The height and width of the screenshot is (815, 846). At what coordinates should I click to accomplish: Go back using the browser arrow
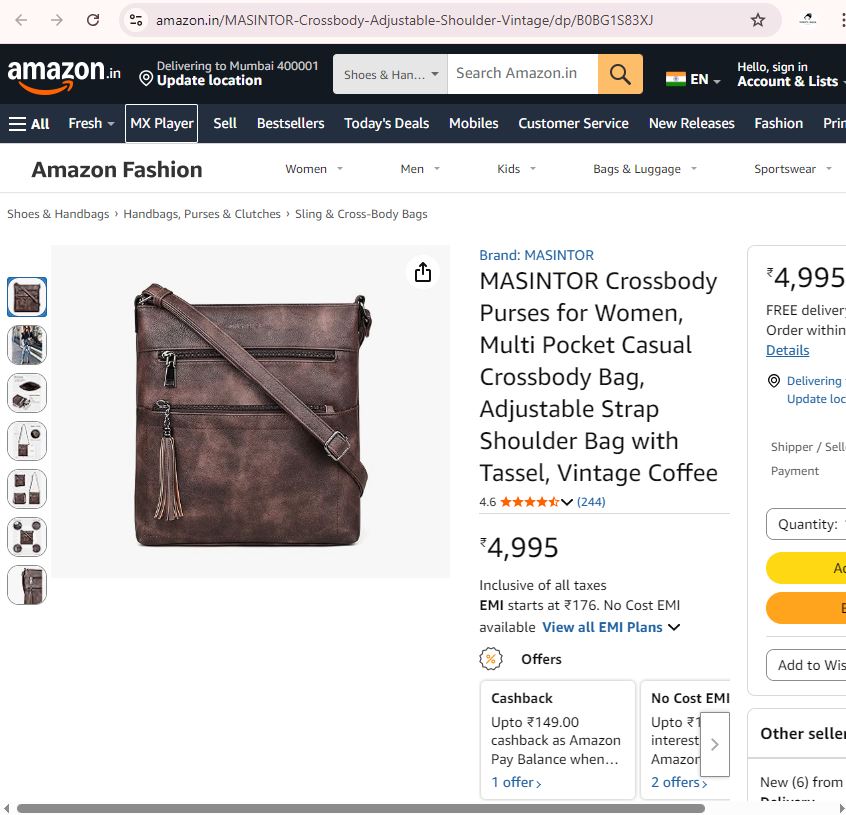21,19
